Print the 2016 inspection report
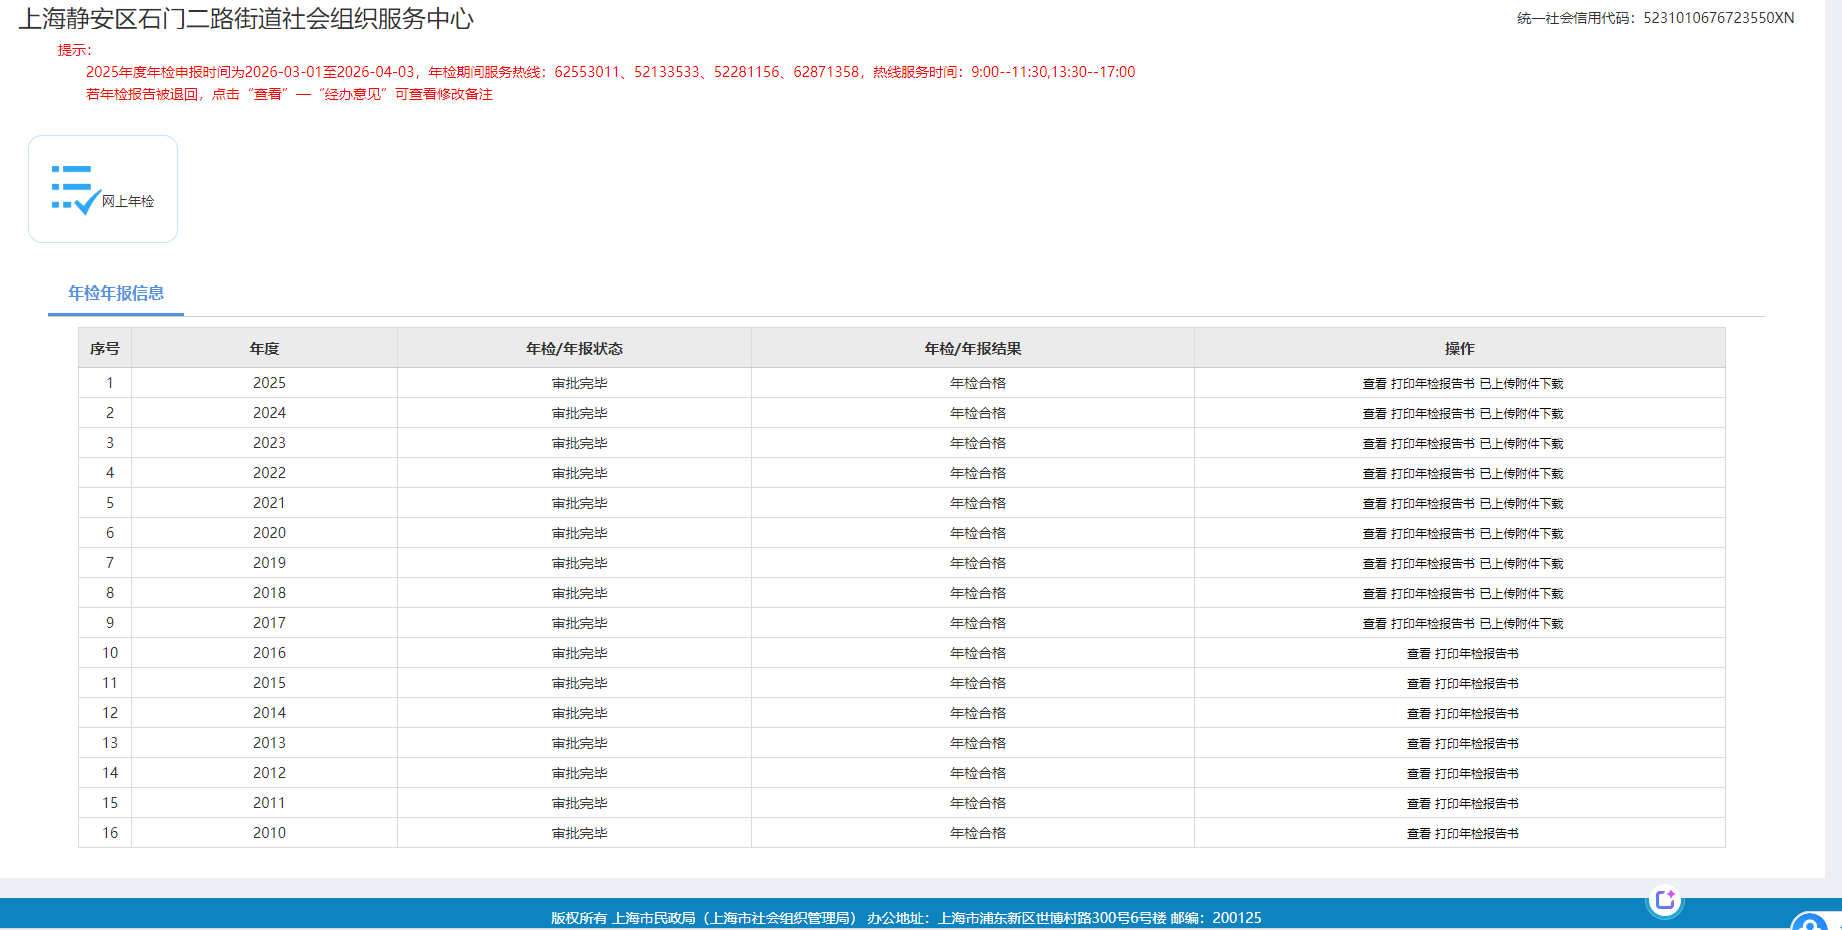The height and width of the screenshot is (930, 1842). [1476, 654]
